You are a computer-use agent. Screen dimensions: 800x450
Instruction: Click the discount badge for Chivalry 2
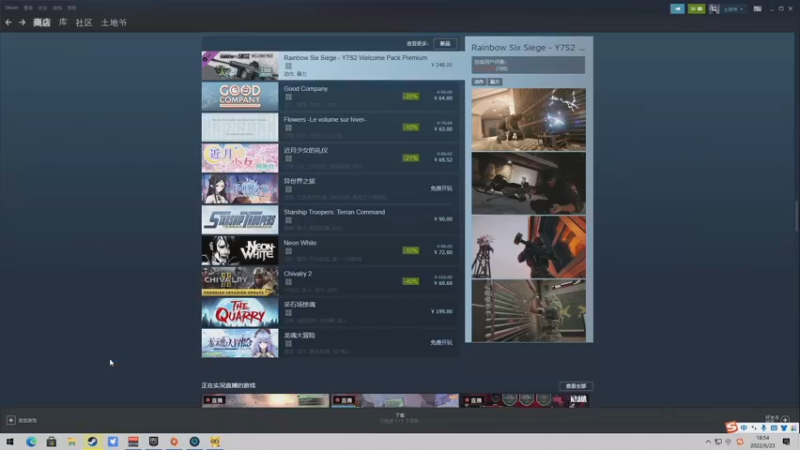tap(411, 281)
